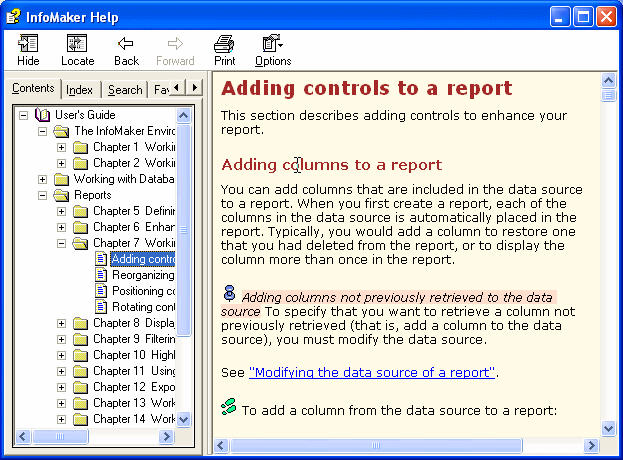This screenshot has height=460, width=623.
Task: Select the Adding controls tree topic
Action: click(x=143, y=259)
